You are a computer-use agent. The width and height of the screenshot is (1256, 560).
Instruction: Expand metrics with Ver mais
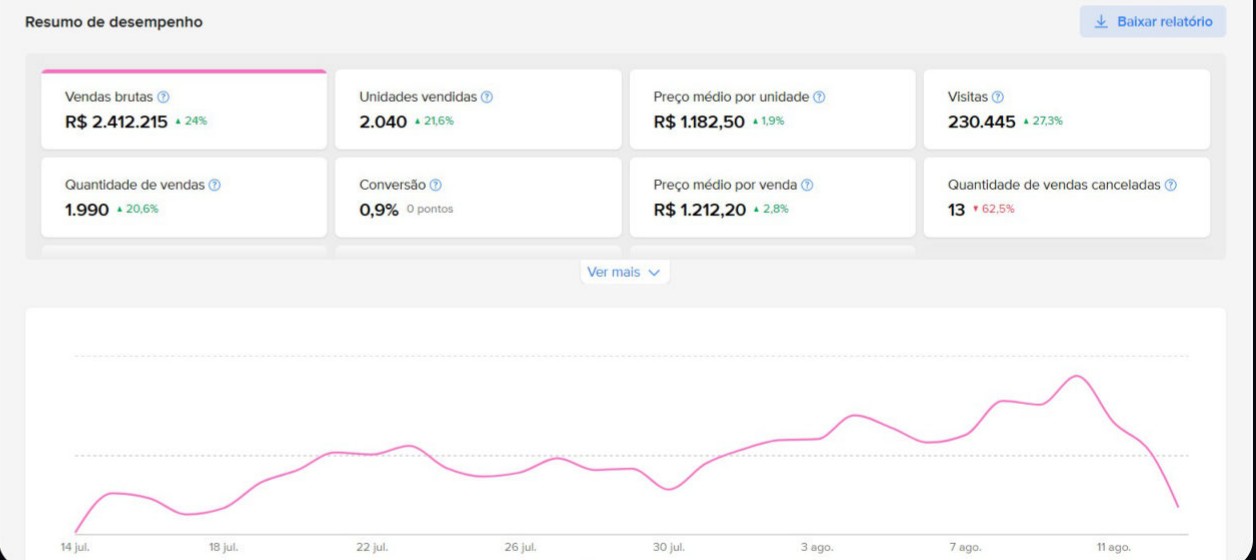625,272
